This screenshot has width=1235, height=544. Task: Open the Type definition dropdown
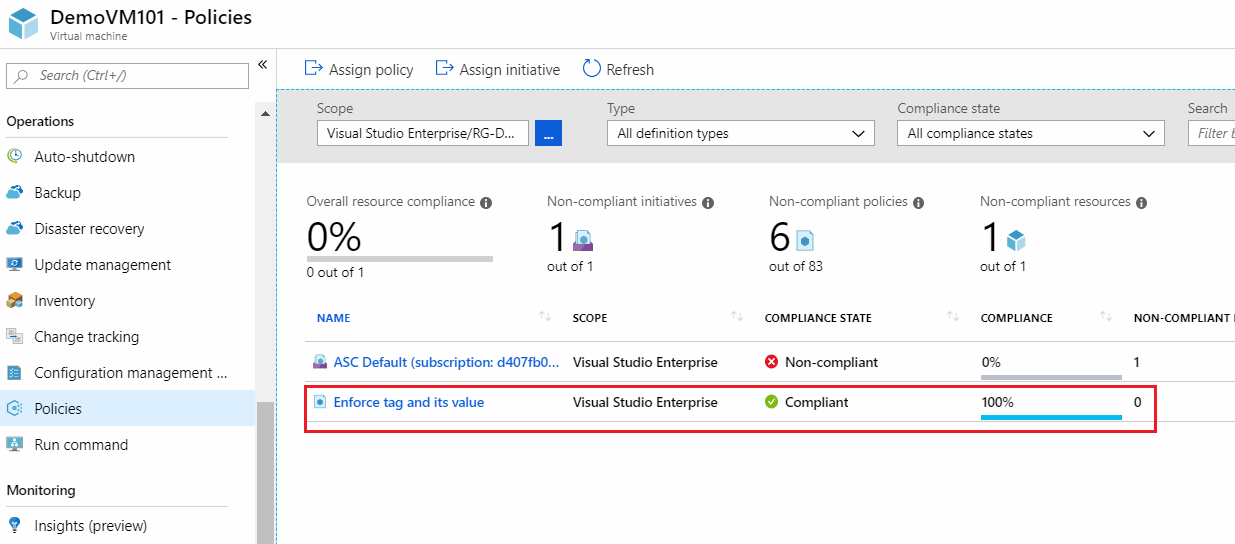point(741,133)
